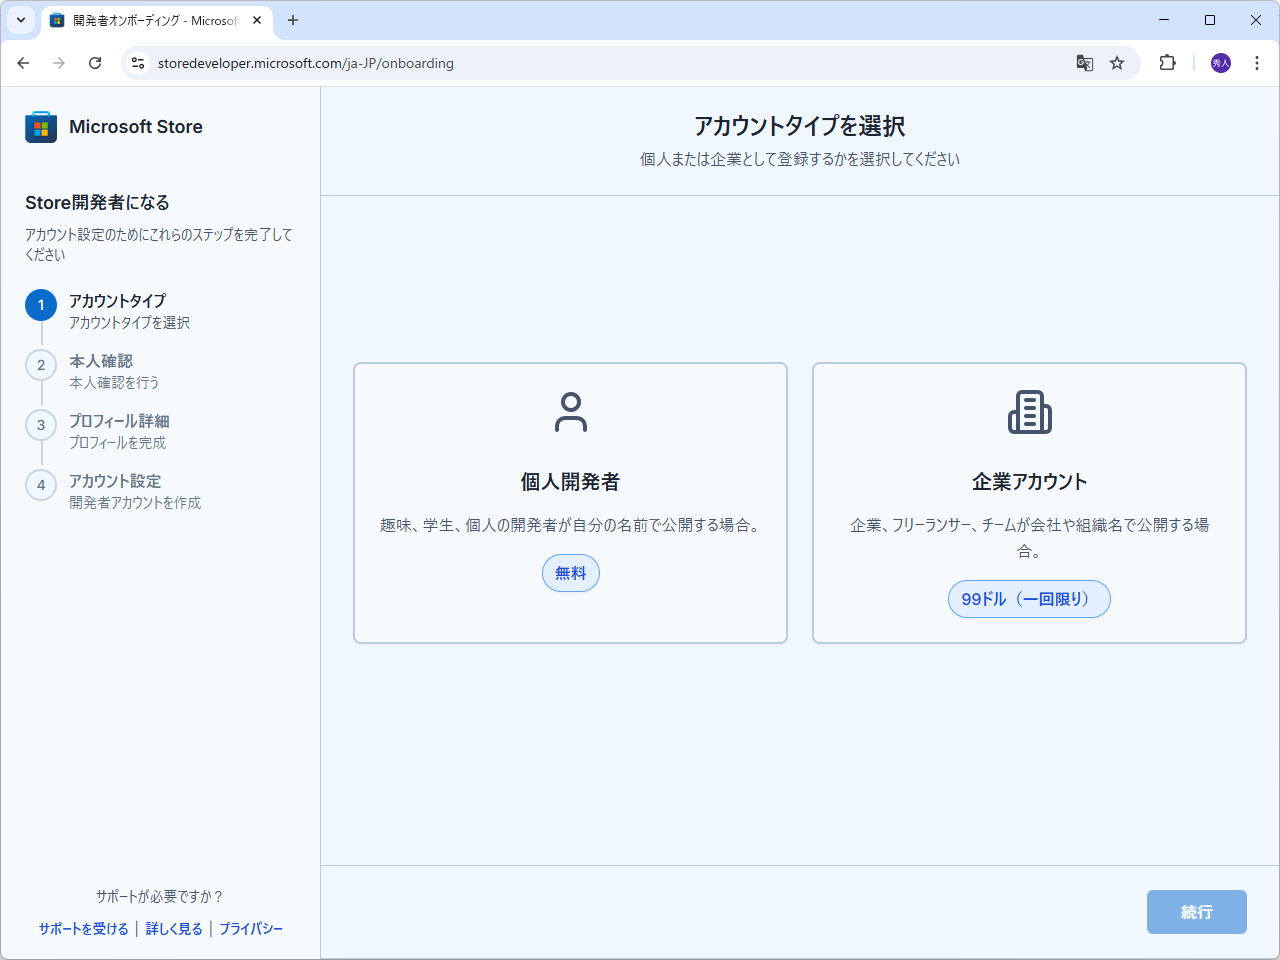Screen dimensions: 1280x960
Task: Choose the 個人開発者 account card
Action: pos(570,502)
